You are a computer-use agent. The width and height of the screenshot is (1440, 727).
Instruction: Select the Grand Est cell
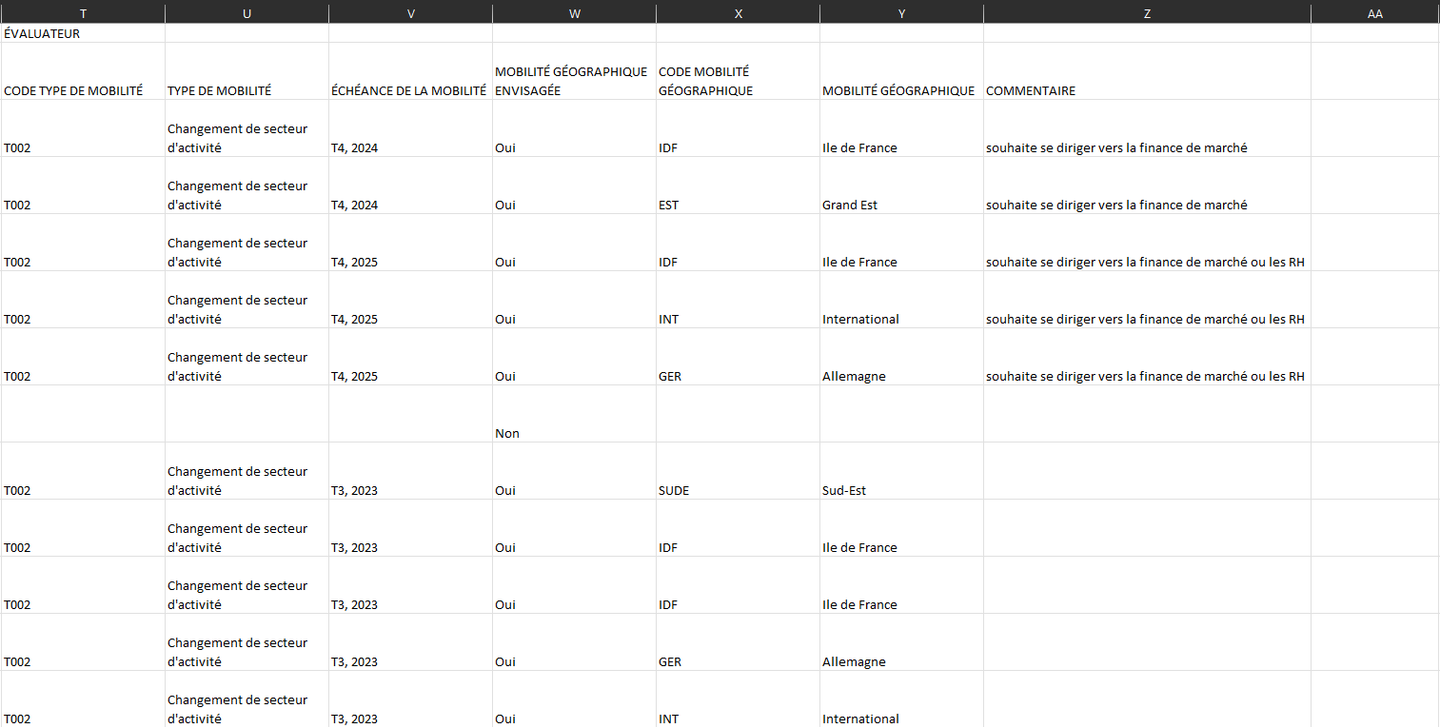pyautogui.click(x=901, y=204)
